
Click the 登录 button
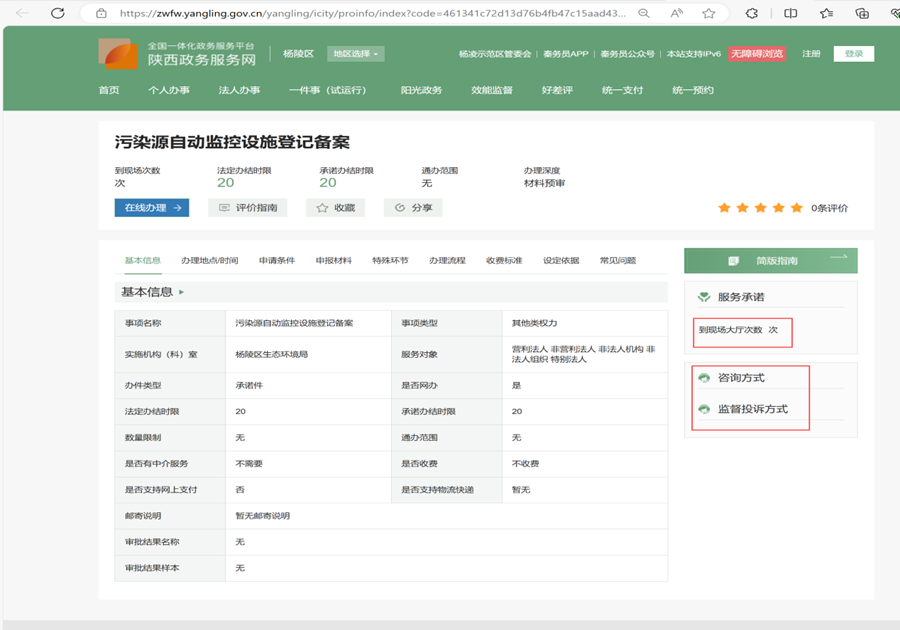click(854, 54)
